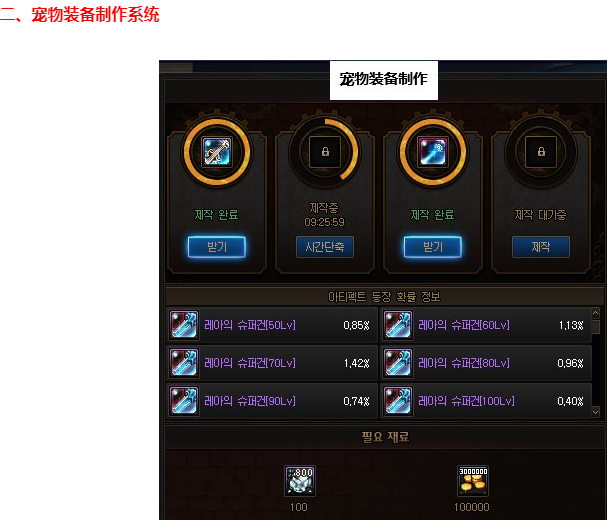Image resolution: width=609 pixels, height=522 pixels.
Task: Click 받기 button in the first slot
Action: click(217, 247)
